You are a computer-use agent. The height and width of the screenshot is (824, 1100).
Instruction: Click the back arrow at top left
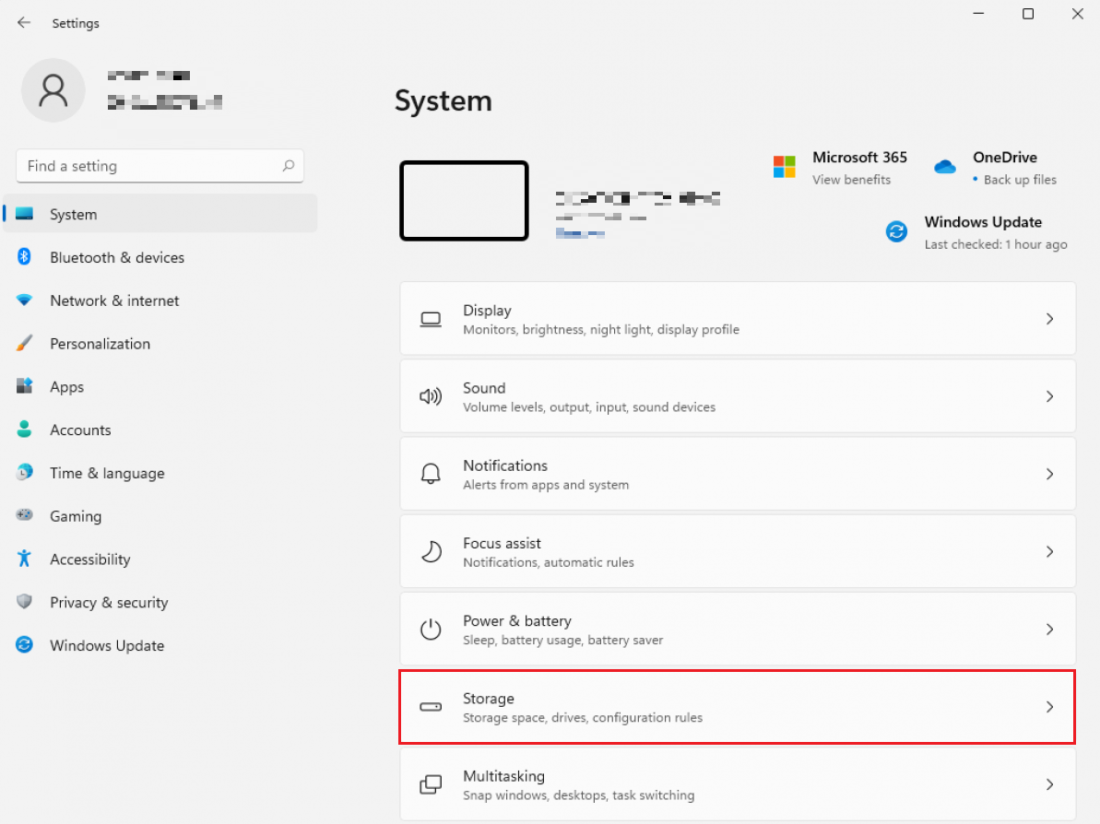coord(22,22)
